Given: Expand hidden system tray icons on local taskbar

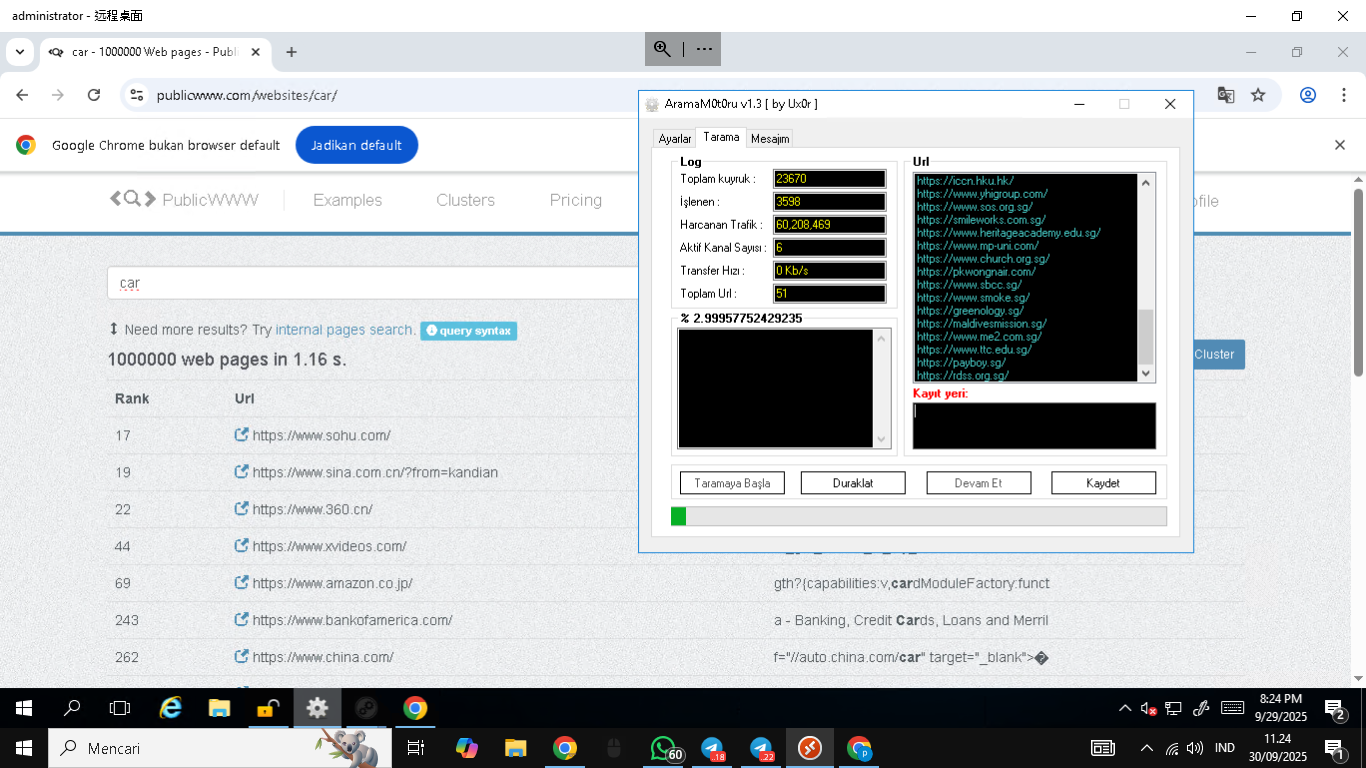Looking at the screenshot, I should (x=1146, y=748).
